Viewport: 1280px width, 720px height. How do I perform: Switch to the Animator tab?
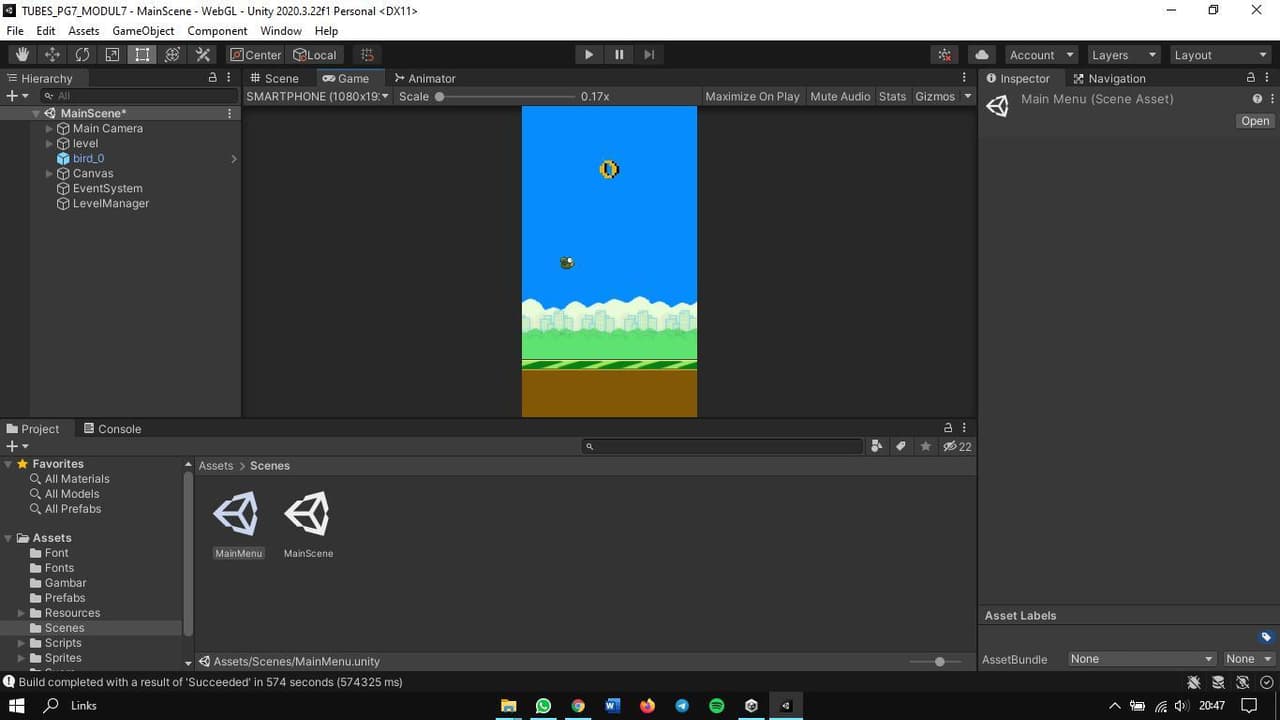(x=425, y=78)
